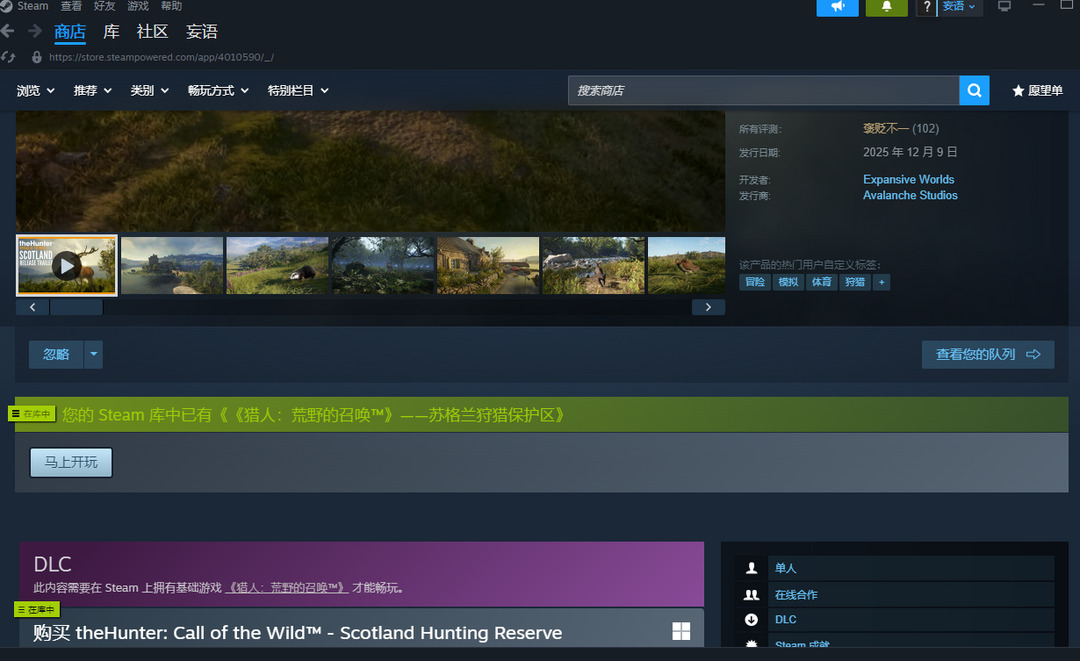
Task: Open the 浏览 dropdown menu
Action: point(34,91)
